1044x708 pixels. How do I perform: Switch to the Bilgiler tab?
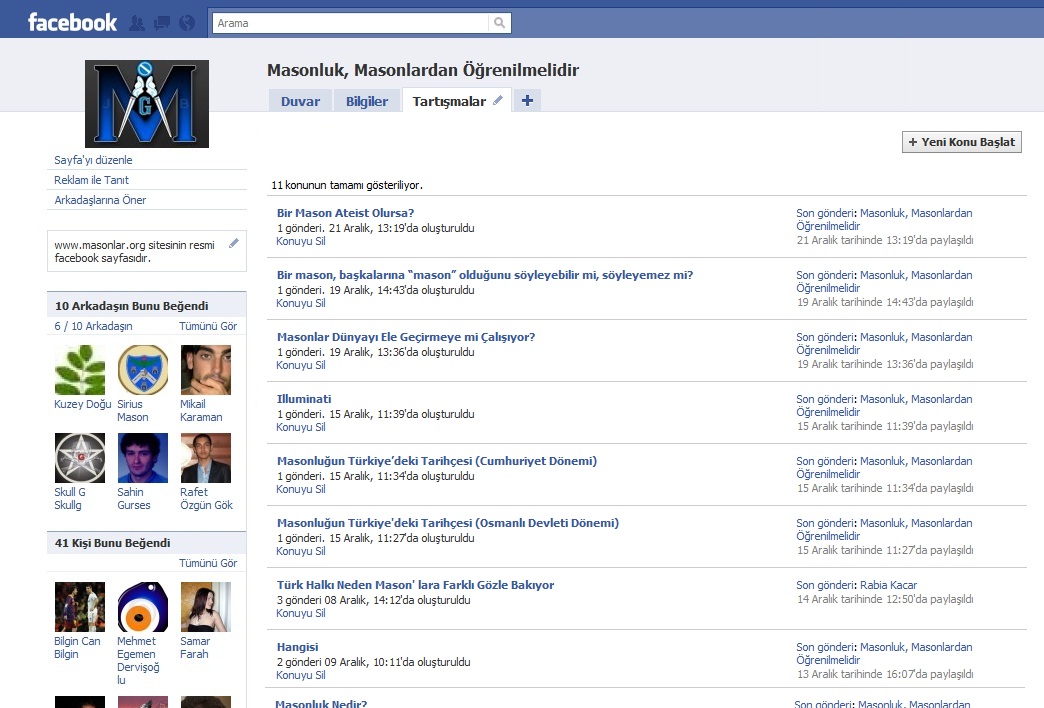367,101
